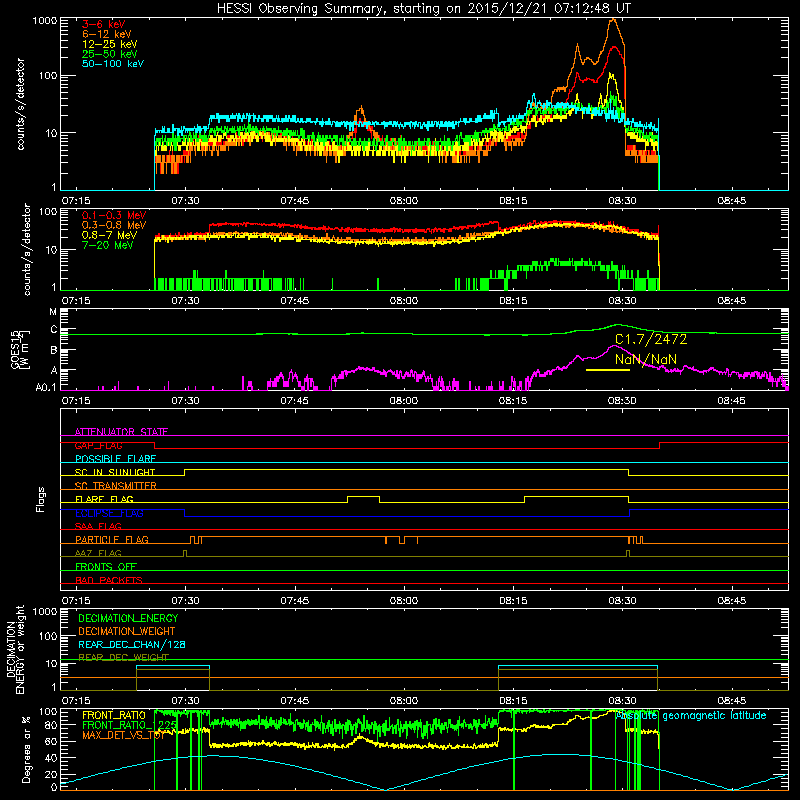Click the yellow flare duration bar under C1.7

tap(608, 370)
